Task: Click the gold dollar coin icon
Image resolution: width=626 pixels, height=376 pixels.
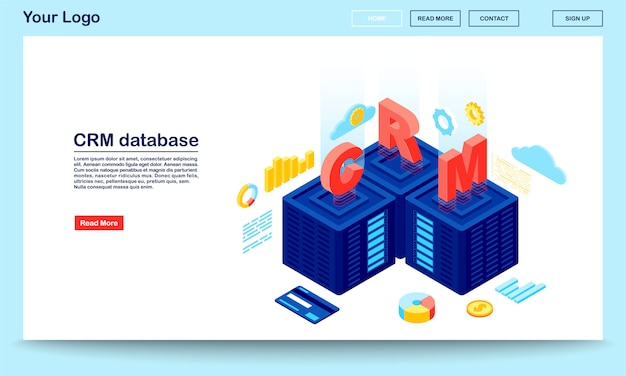Action: pos(479,309)
